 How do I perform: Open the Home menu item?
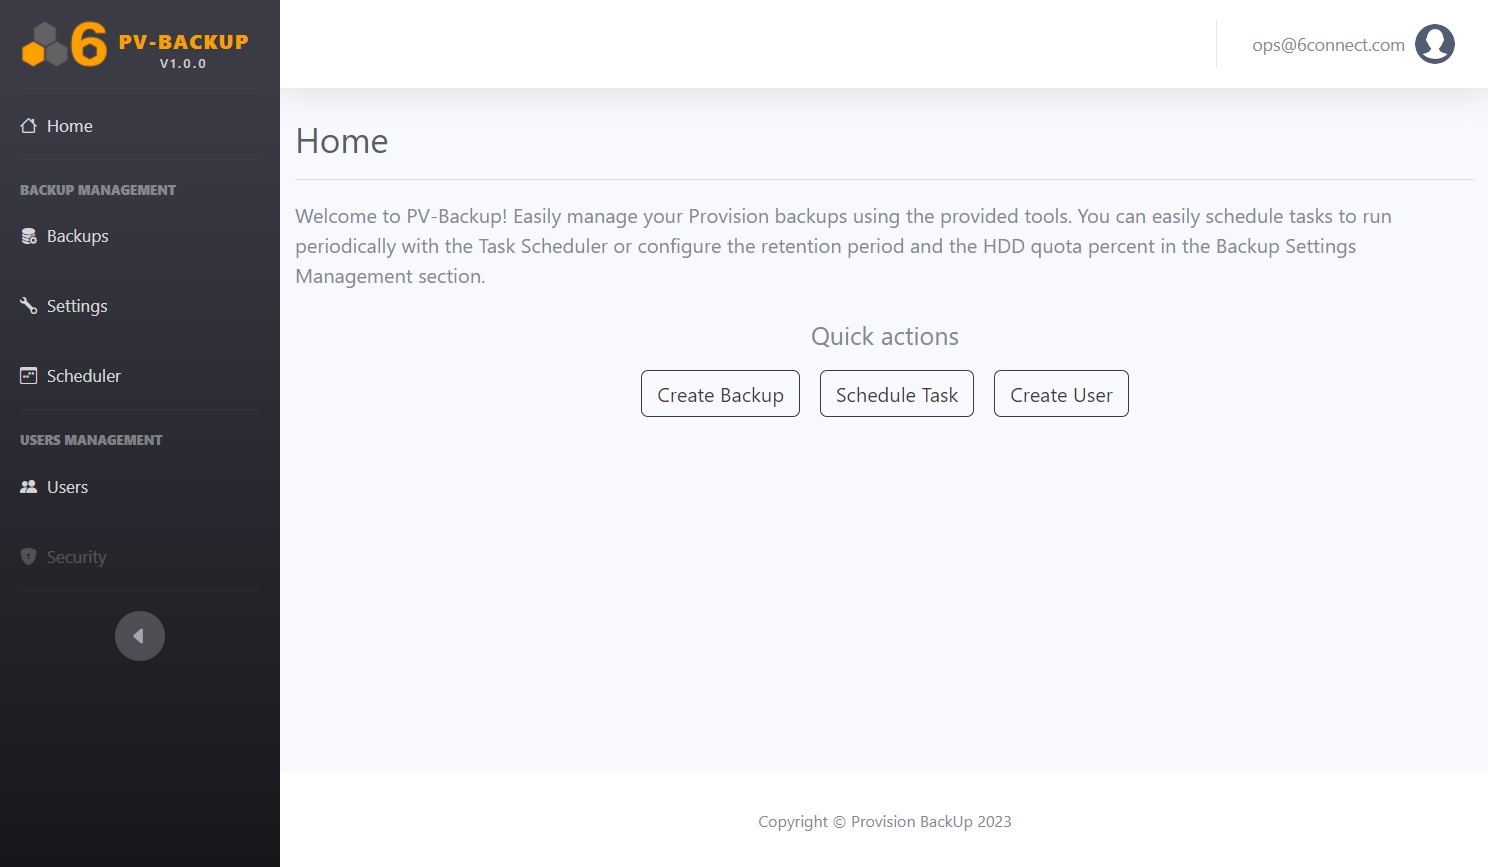click(x=69, y=126)
